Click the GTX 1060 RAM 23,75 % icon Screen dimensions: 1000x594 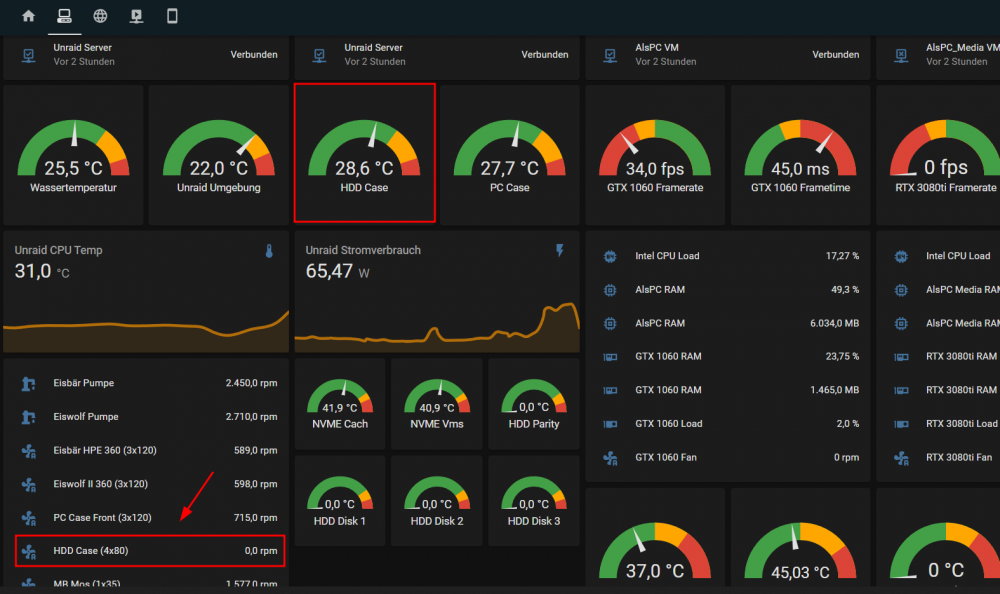point(610,357)
